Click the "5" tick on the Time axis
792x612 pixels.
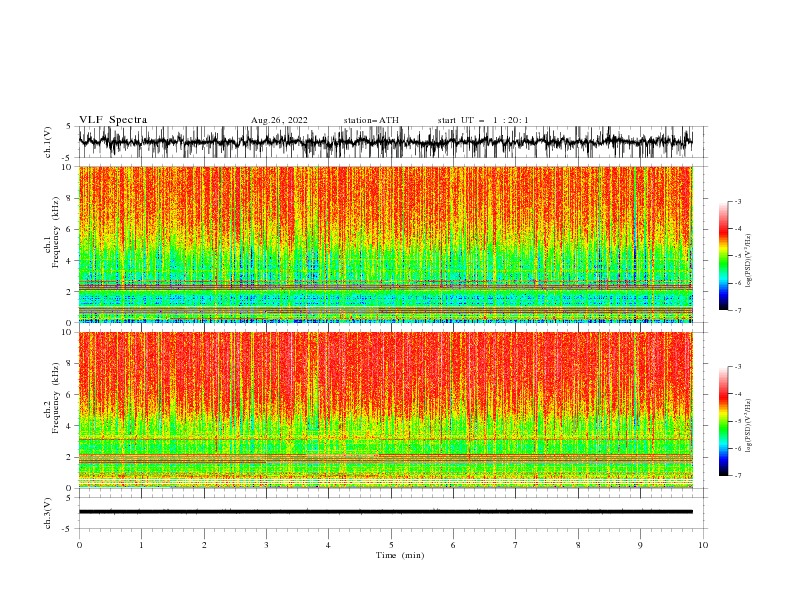pos(391,545)
